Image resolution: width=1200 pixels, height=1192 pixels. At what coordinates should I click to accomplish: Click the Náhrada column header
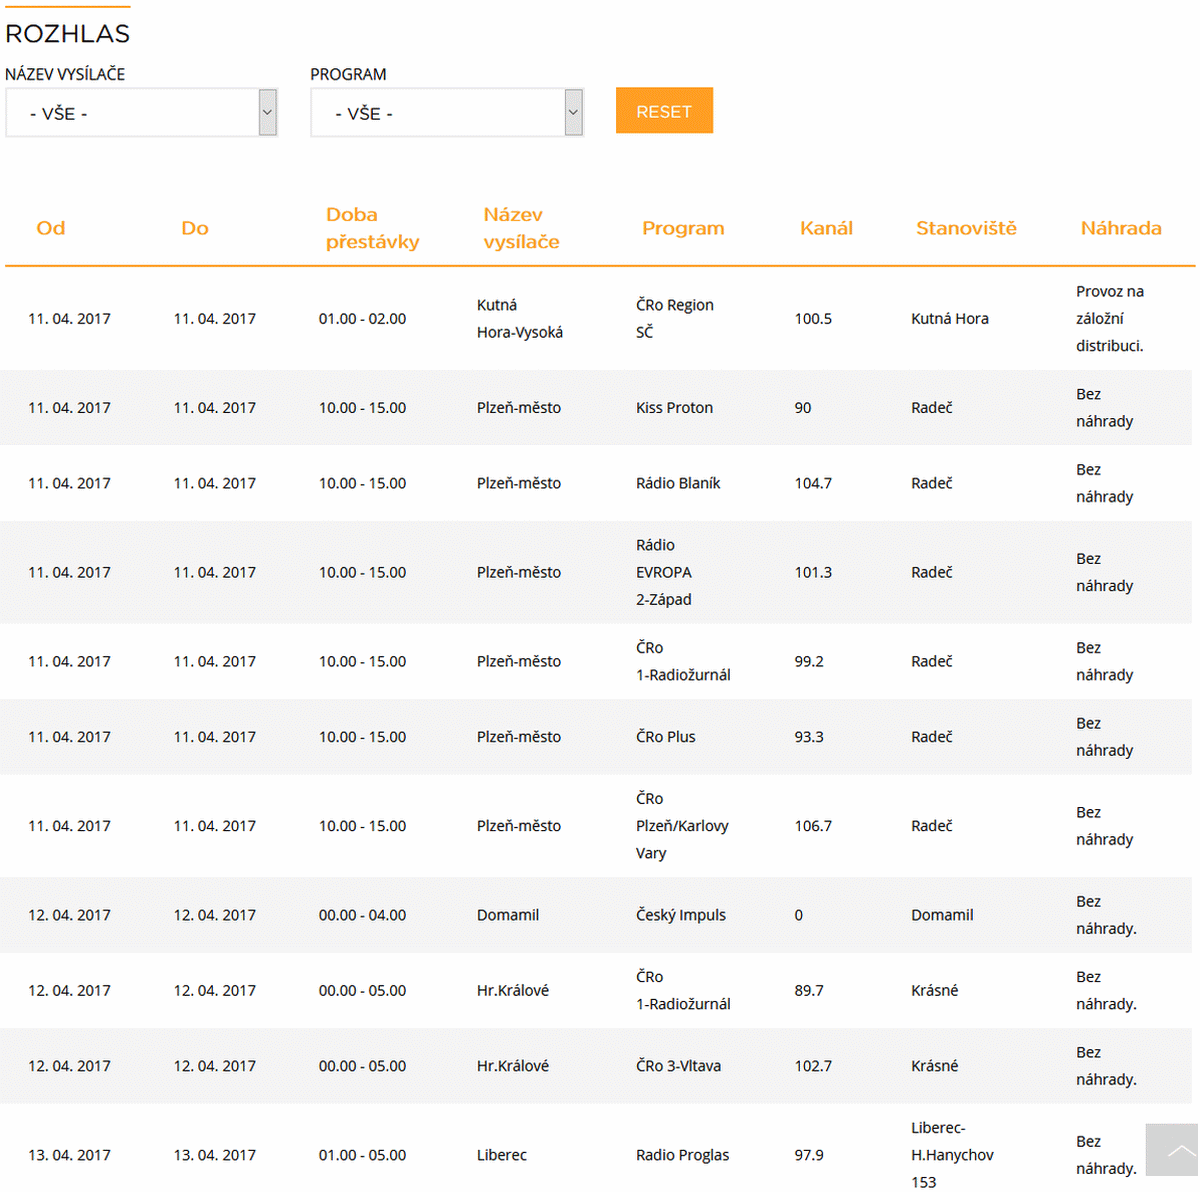pyautogui.click(x=1121, y=228)
